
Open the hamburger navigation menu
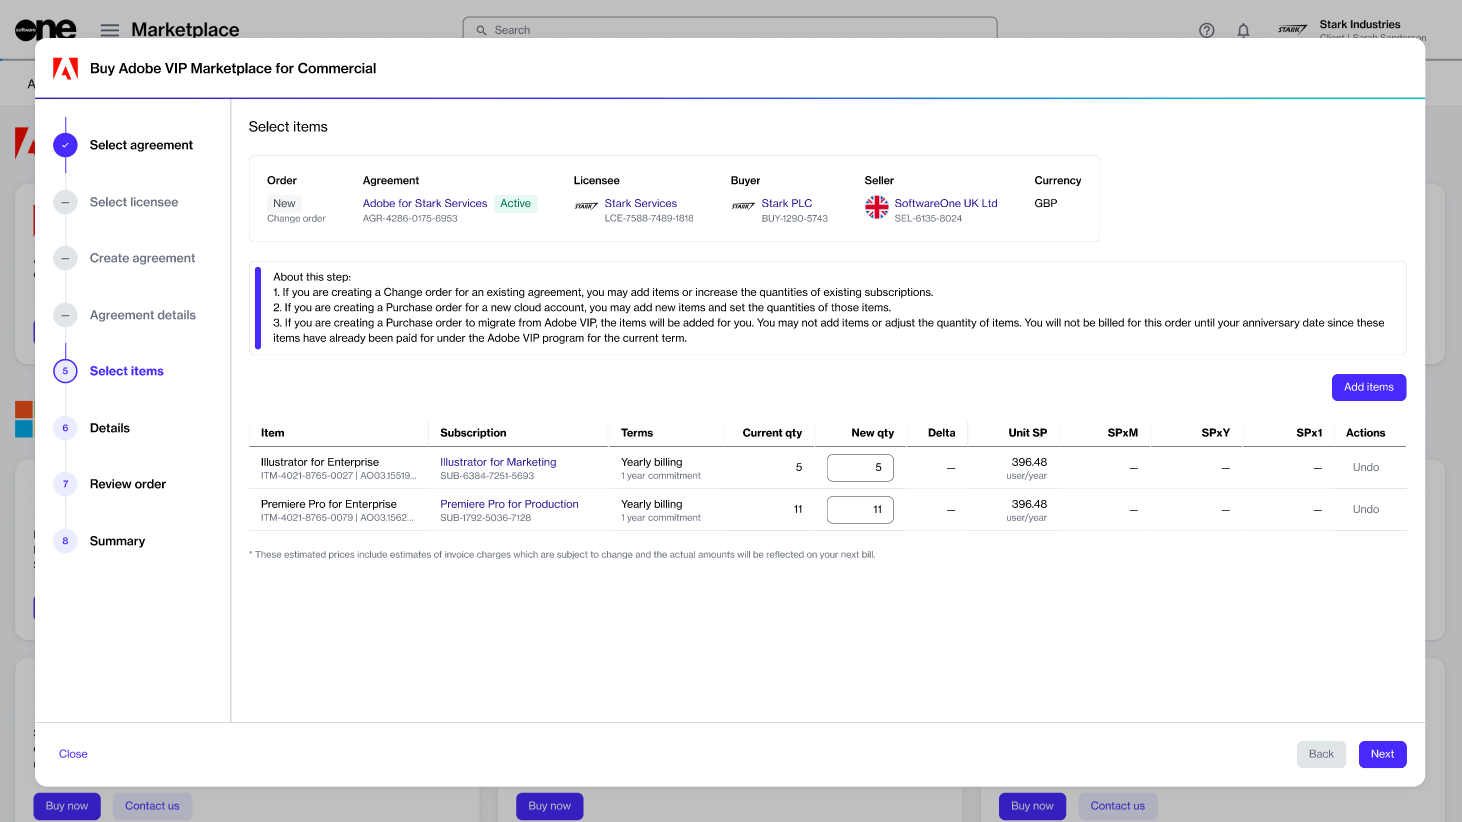point(110,30)
